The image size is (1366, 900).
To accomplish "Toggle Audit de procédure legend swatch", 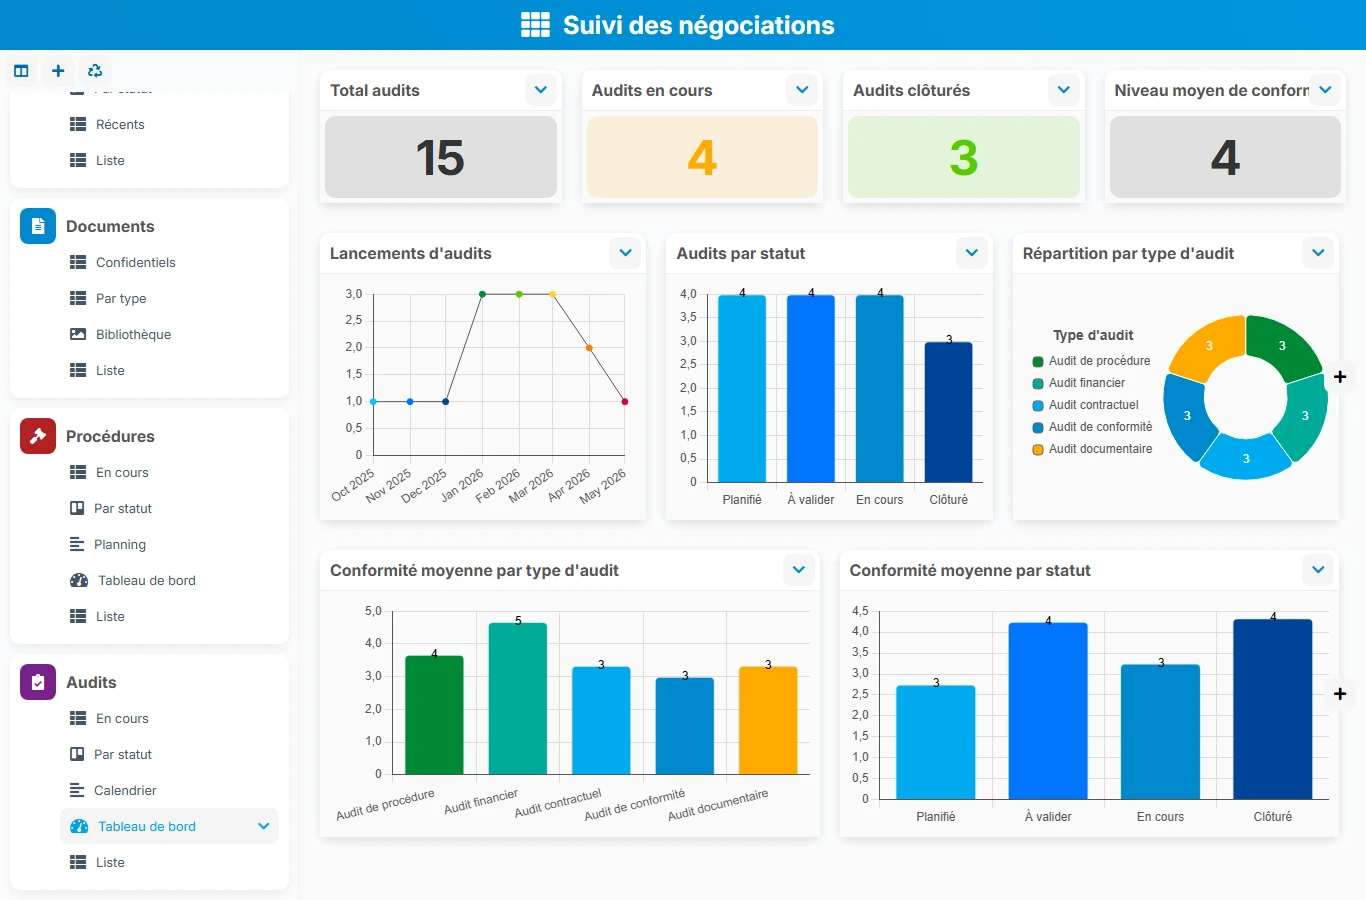I will (1038, 361).
